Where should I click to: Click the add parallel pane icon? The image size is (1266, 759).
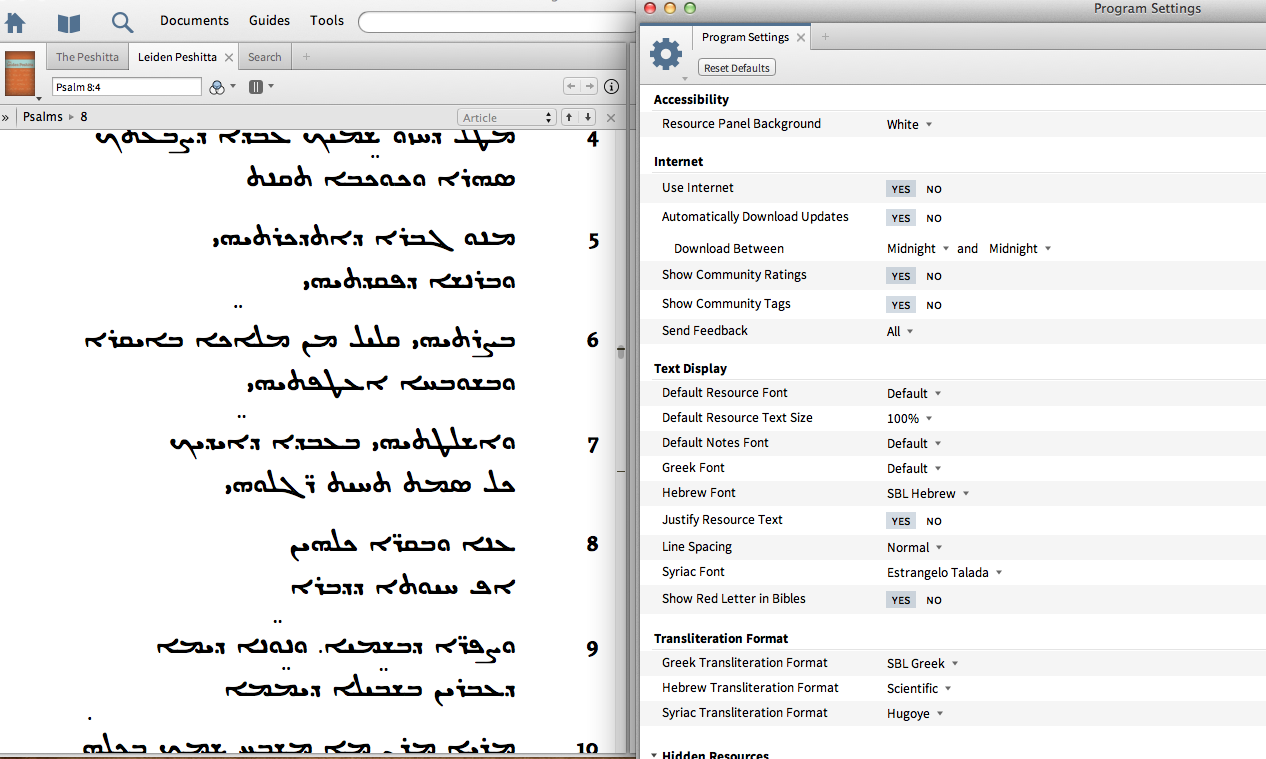click(258, 87)
